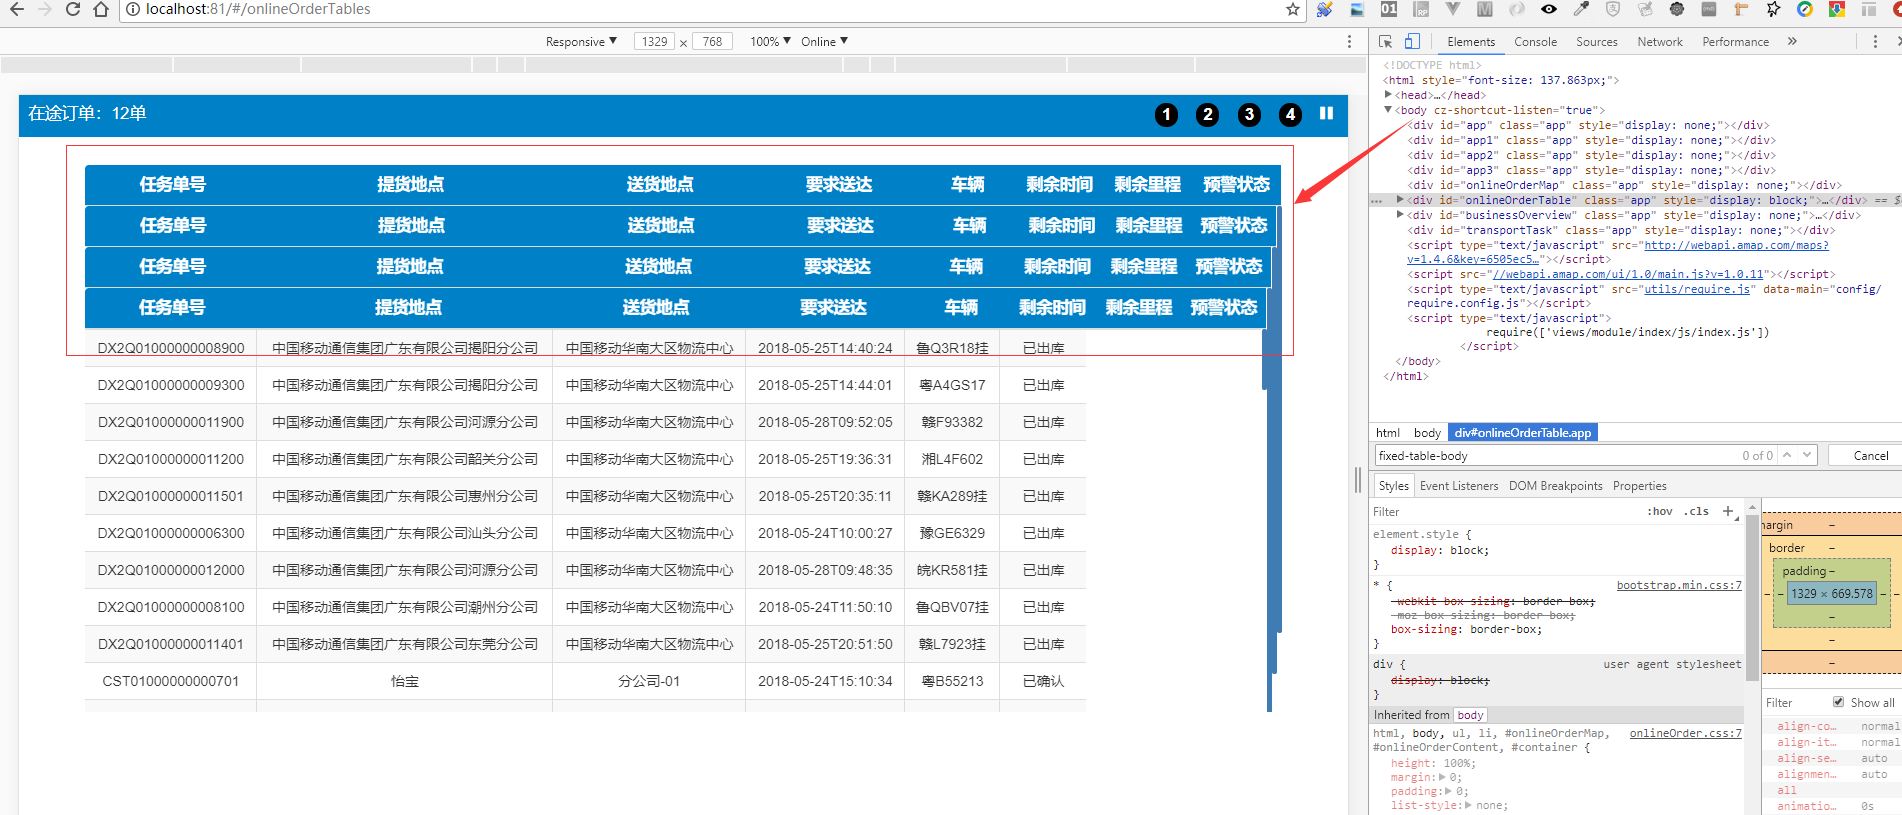
Task: Activate the inspect element picker in DevTools
Action: point(1386,41)
